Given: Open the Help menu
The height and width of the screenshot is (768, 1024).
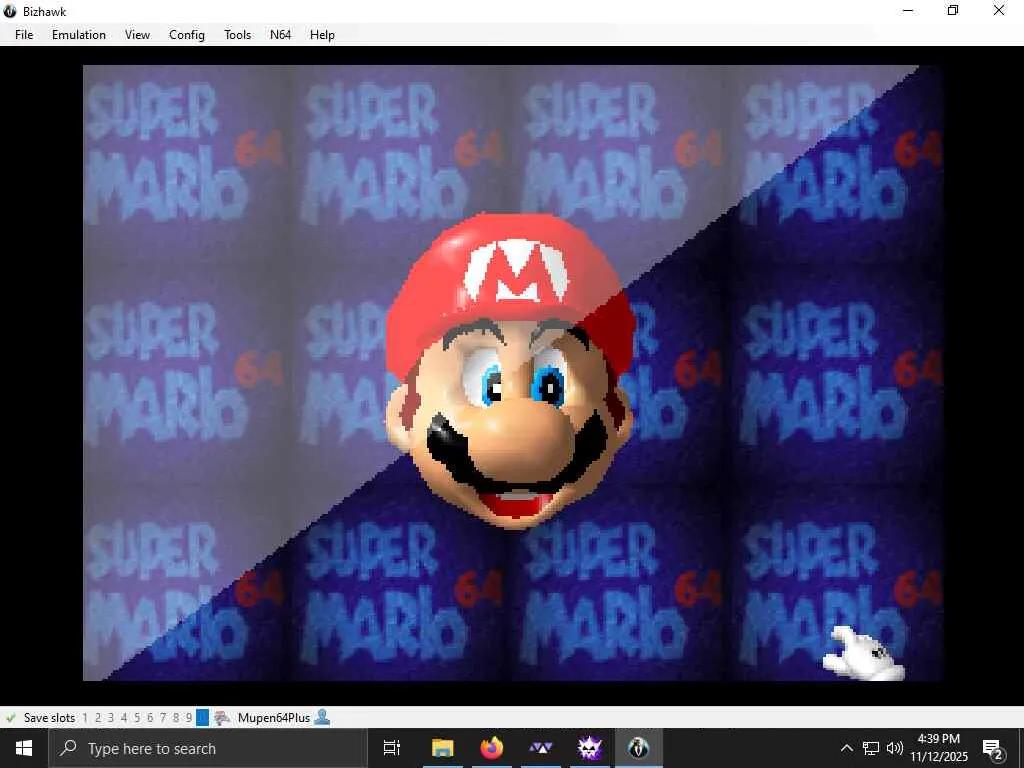Looking at the screenshot, I should coord(322,35).
